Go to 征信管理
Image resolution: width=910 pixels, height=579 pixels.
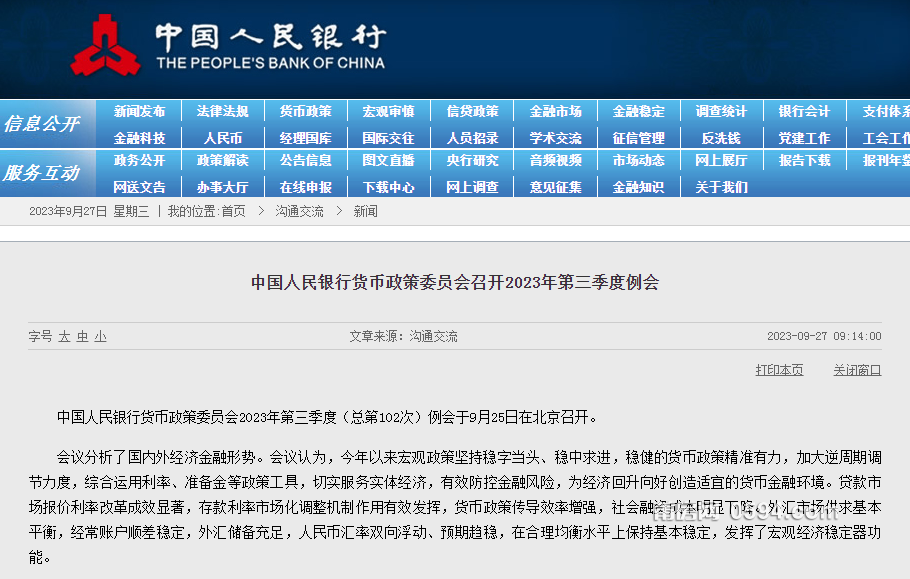click(638, 138)
